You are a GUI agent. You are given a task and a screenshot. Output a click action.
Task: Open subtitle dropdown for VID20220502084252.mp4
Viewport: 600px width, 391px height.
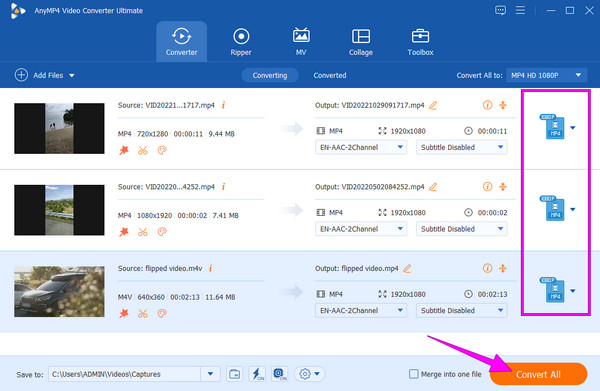click(462, 229)
